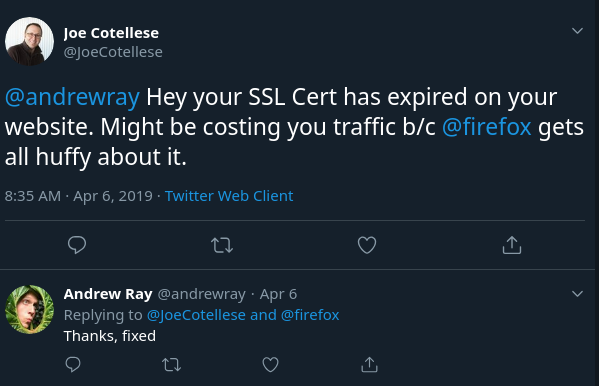Retweet Joe Cotellese's SSL cert tweet
Image resolution: width=599 pixels, height=386 pixels.
222,245
